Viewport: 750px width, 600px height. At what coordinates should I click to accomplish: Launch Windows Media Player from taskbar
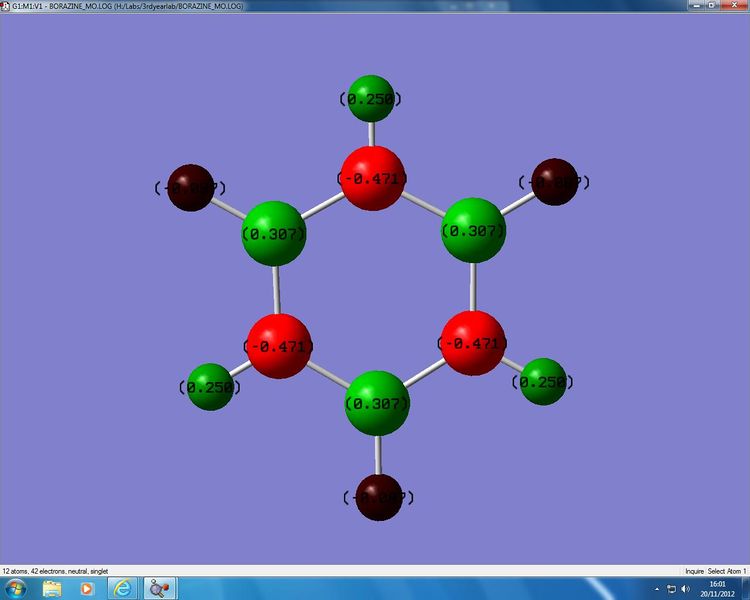coord(87,589)
